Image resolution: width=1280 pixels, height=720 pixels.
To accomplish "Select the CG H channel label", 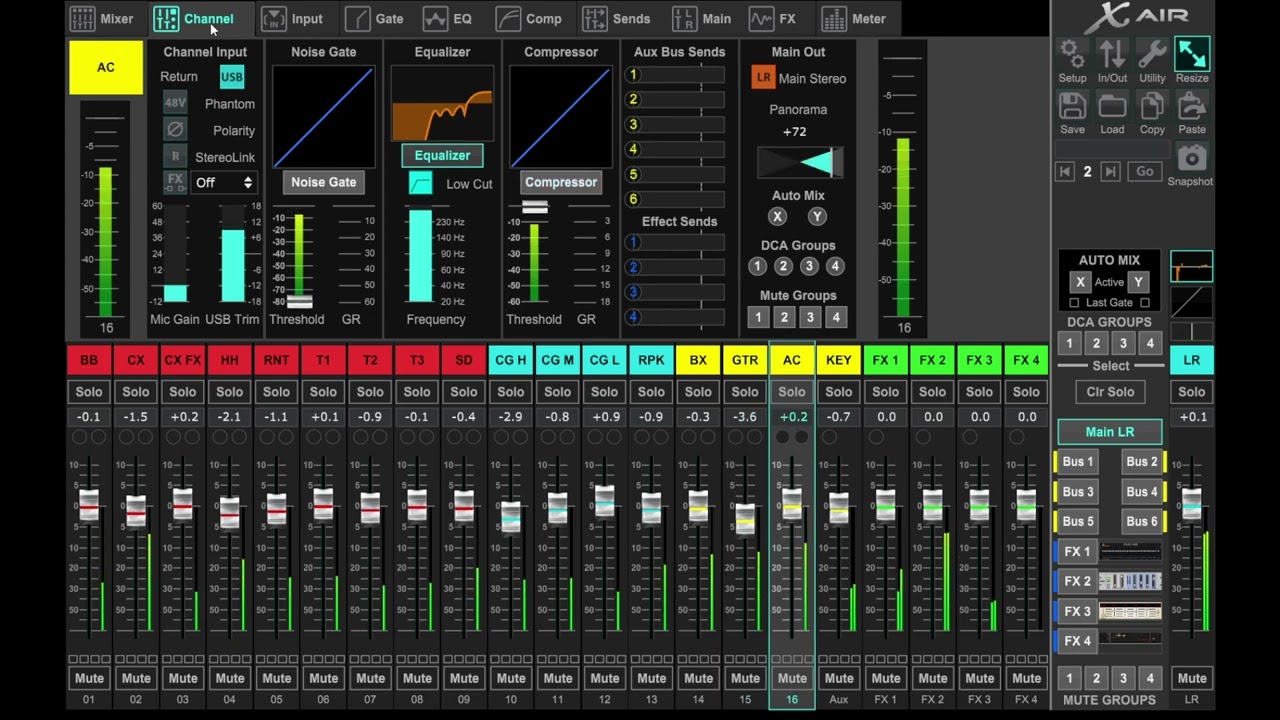I will point(510,360).
